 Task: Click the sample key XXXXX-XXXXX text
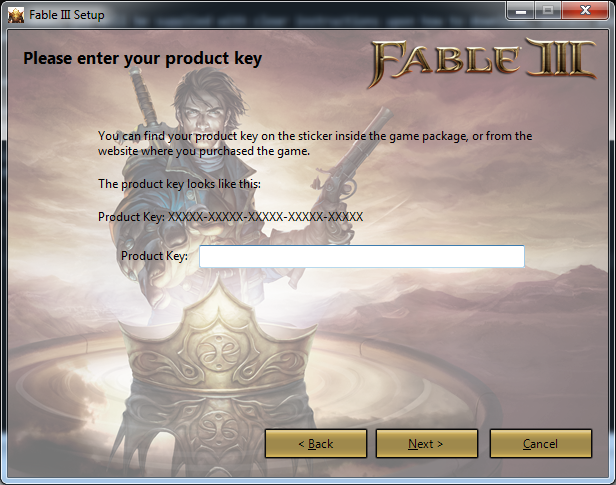[x=266, y=217]
